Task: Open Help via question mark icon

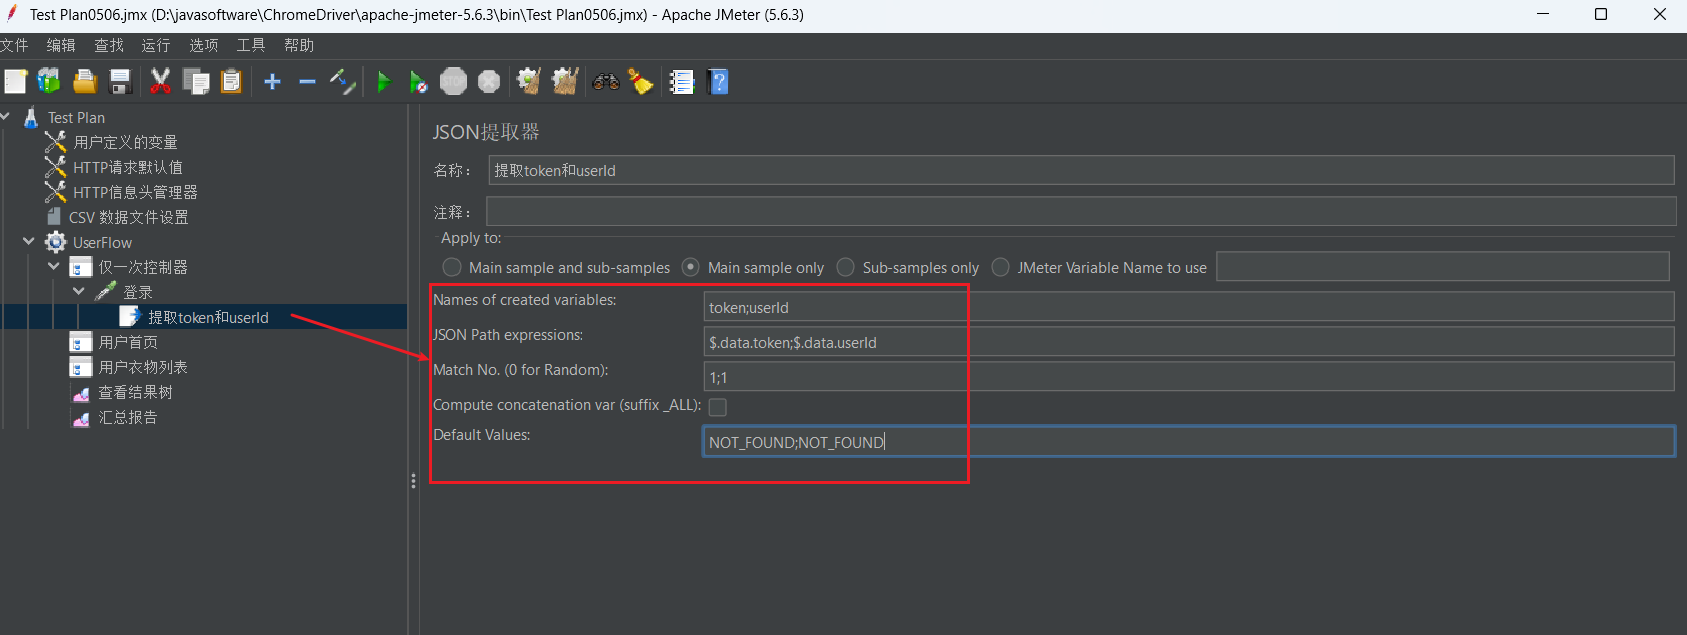Action: pos(718,82)
